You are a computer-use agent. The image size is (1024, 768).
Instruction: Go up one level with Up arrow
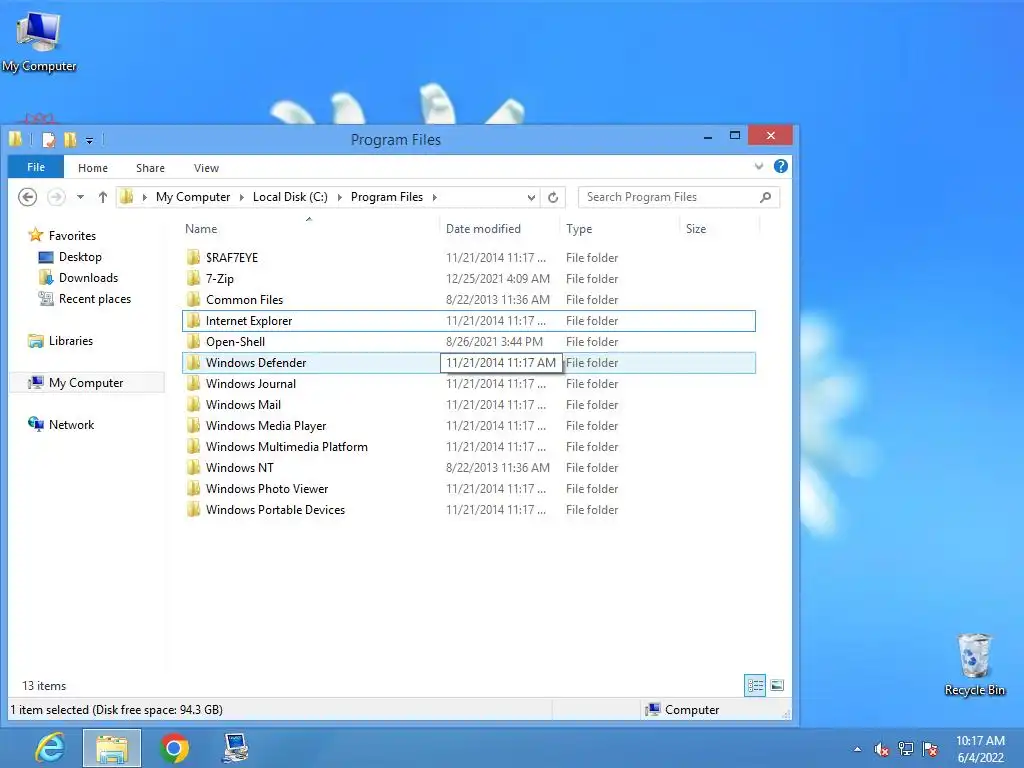click(103, 197)
